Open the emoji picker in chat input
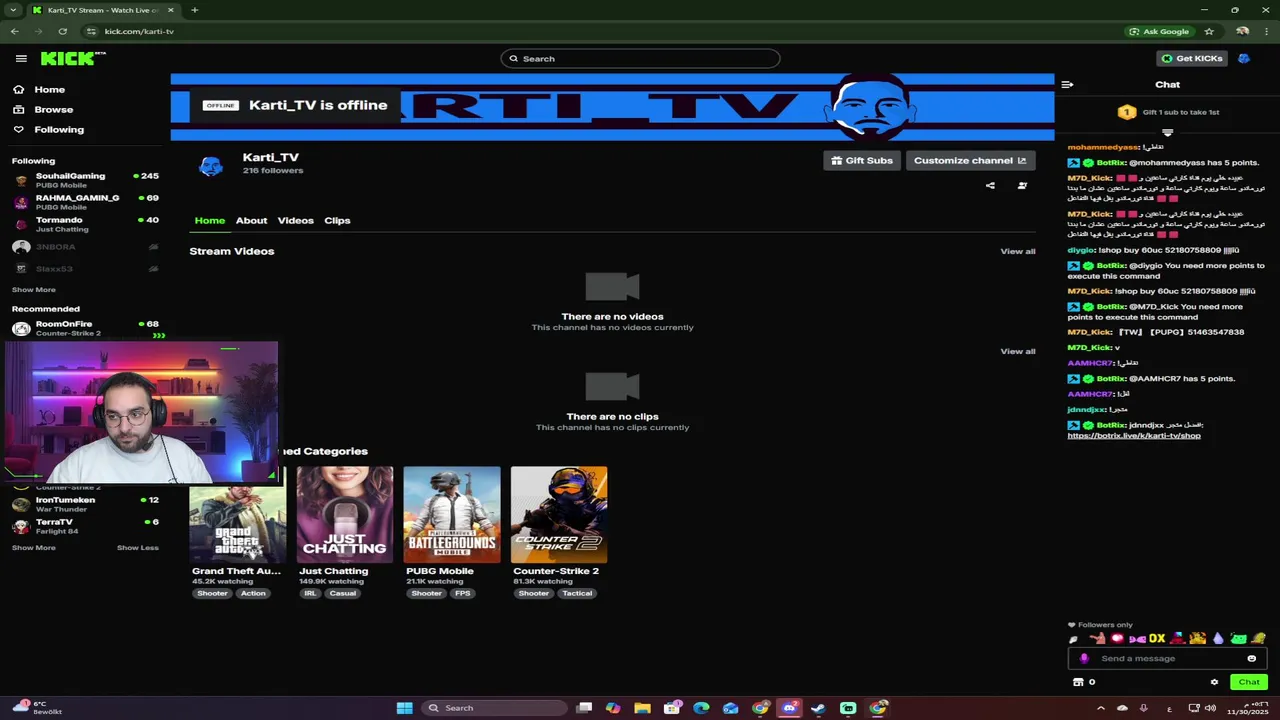Screen dimensions: 1280x720 (1251, 659)
